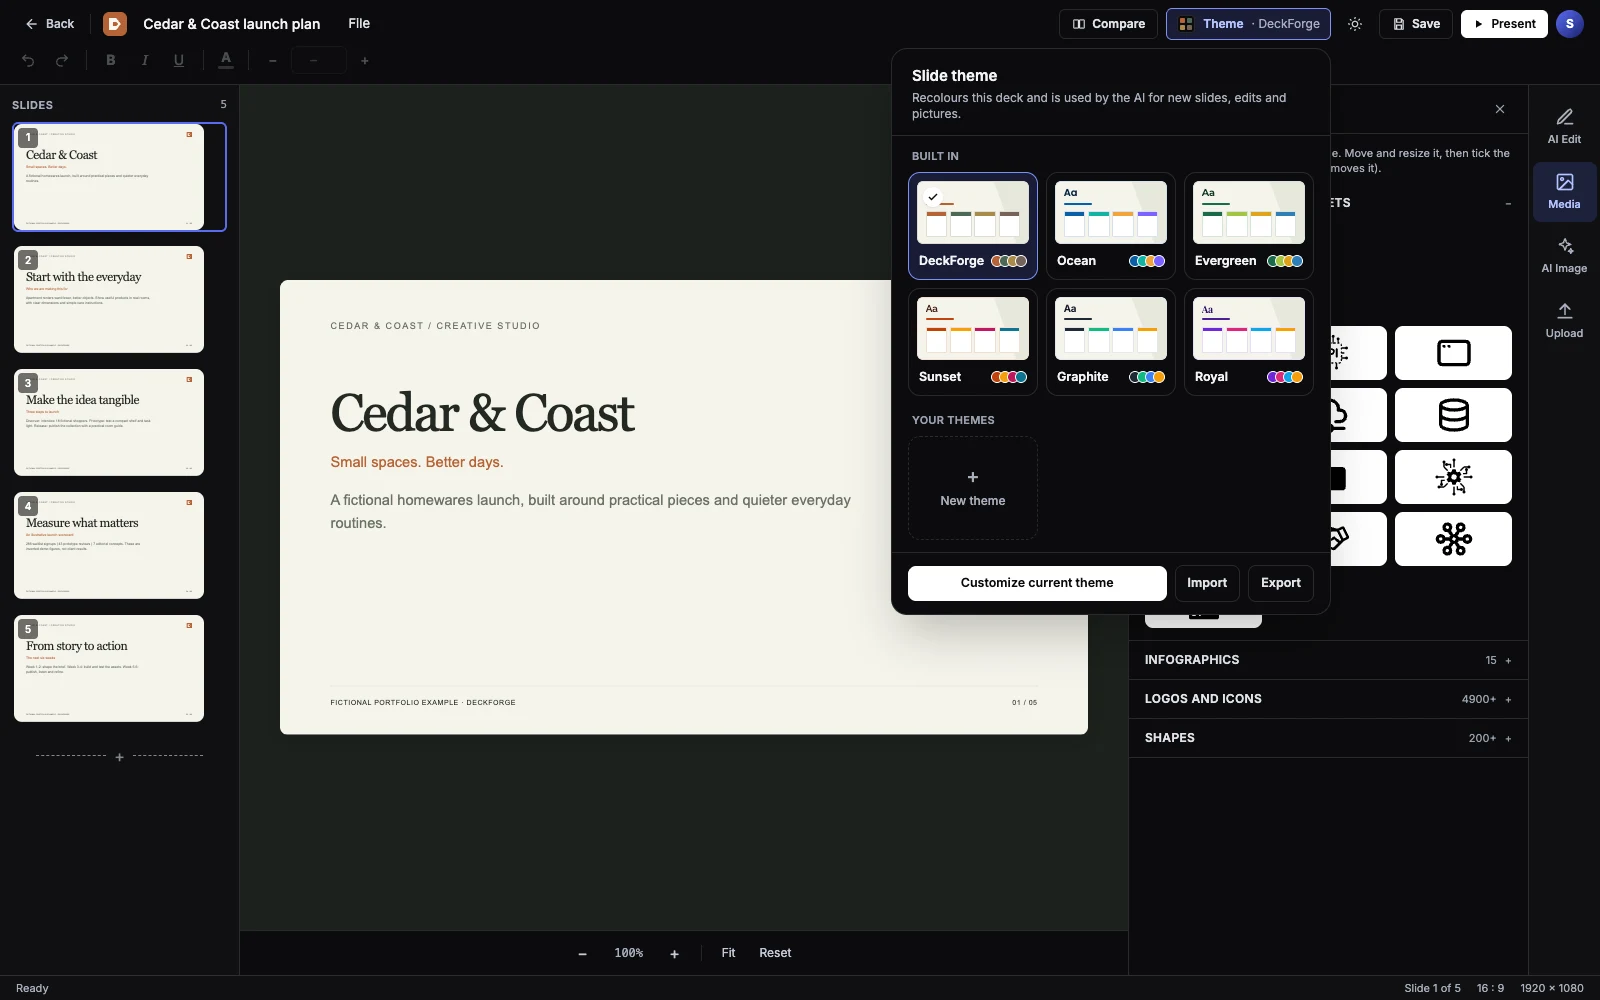1600x1000 pixels.
Task: Toggle bold formatting
Action: point(111,61)
